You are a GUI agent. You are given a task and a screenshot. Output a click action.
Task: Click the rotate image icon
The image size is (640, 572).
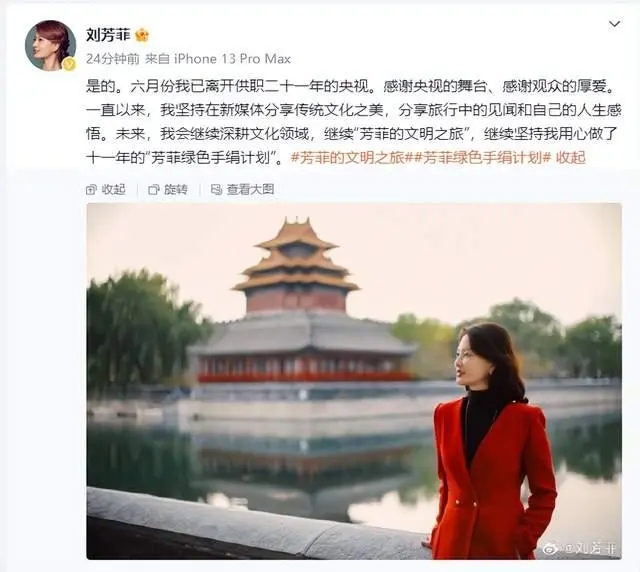coord(154,189)
